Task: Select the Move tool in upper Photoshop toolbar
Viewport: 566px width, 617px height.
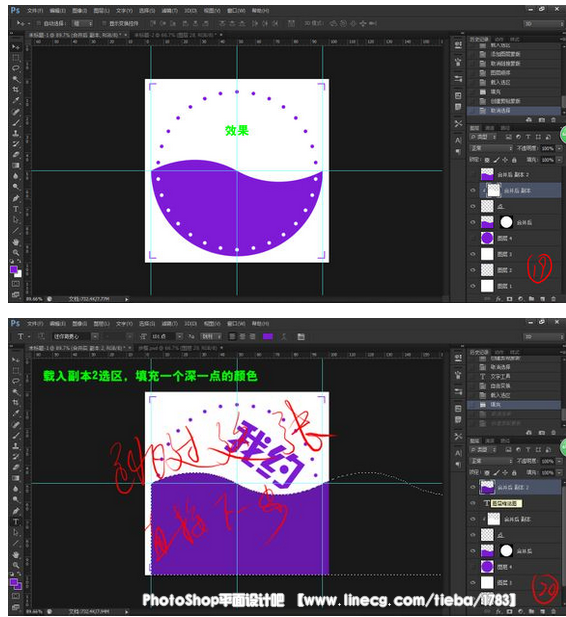Action: pyautogui.click(x=16, y=47)
